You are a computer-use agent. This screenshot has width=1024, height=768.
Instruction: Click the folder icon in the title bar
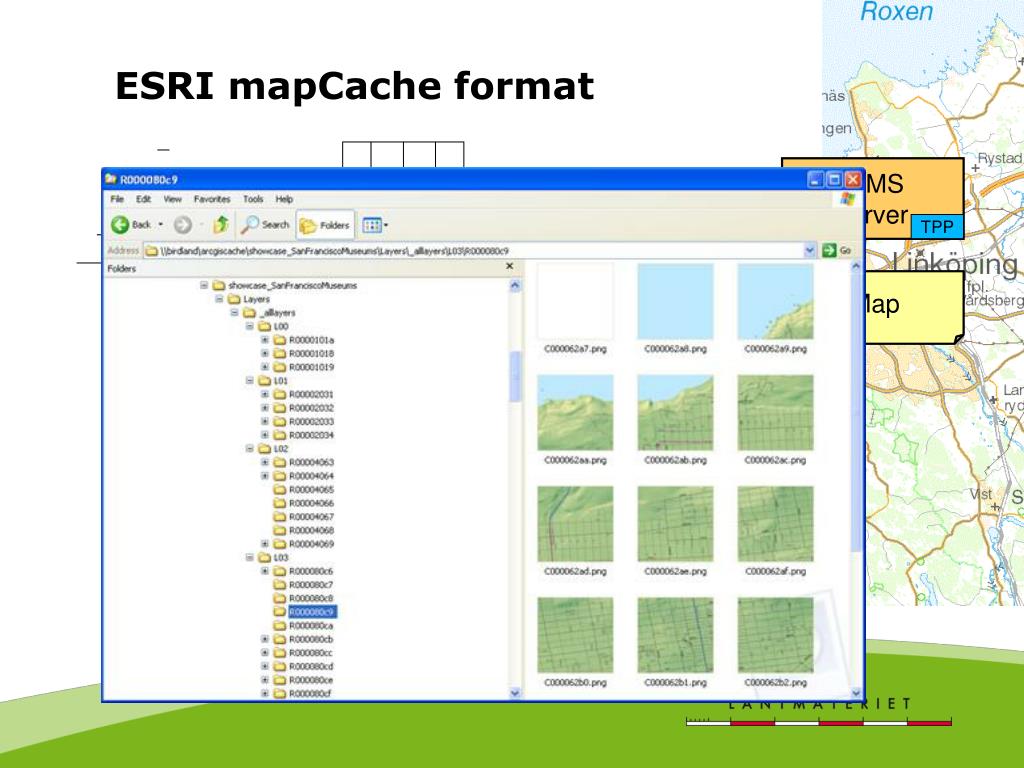[x=111, y=179]
